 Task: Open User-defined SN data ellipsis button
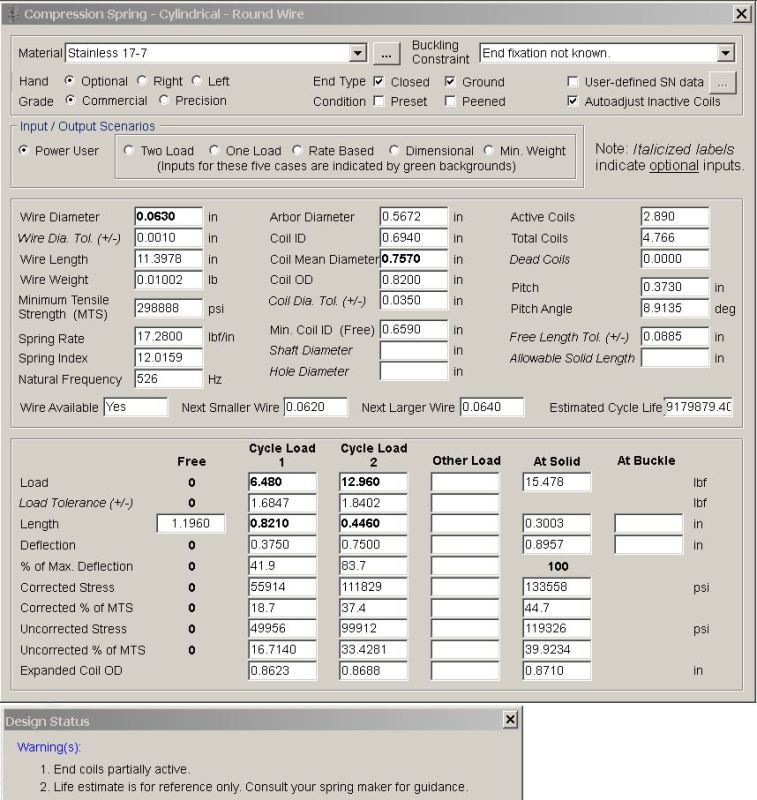[722, 83]
